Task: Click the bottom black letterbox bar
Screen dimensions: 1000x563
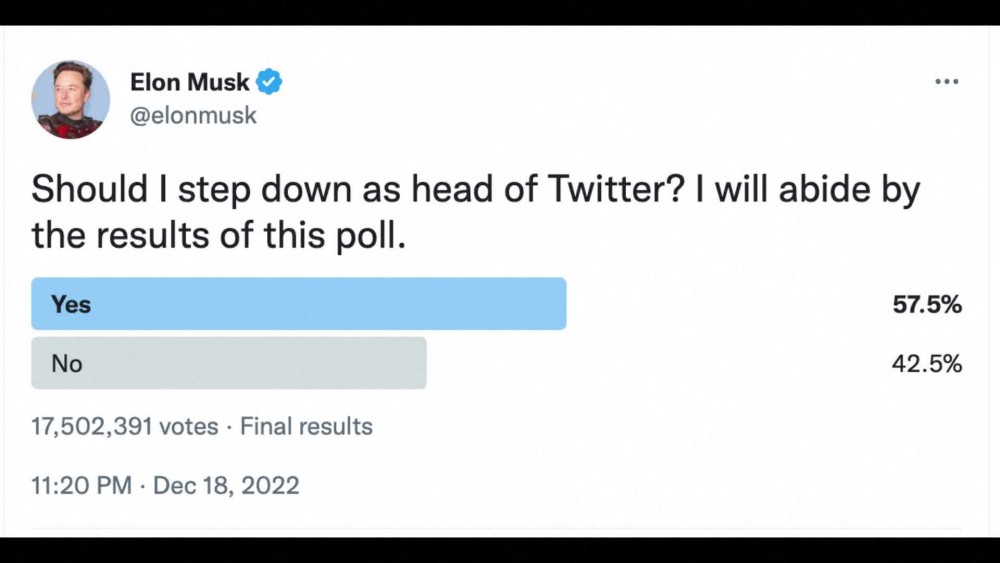Action: click(500, 550)
